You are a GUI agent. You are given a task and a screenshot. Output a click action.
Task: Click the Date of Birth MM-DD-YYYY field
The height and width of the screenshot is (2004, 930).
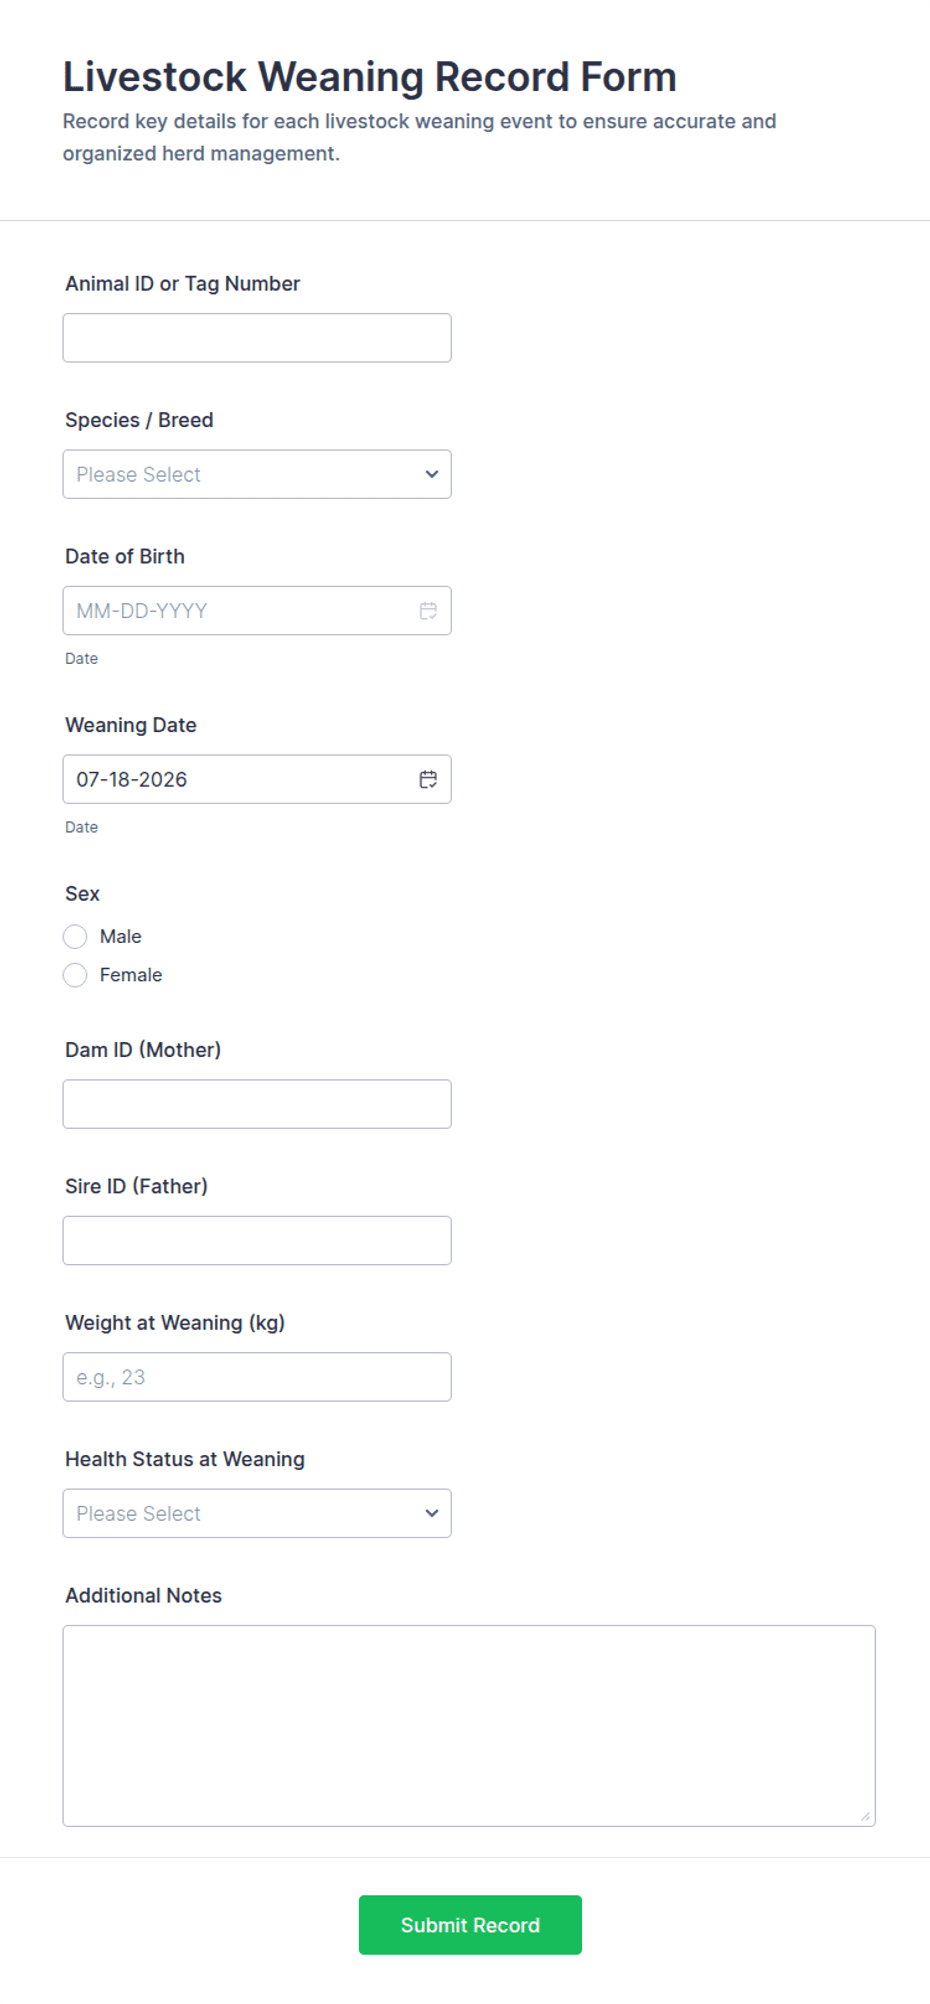pos(257,611)
